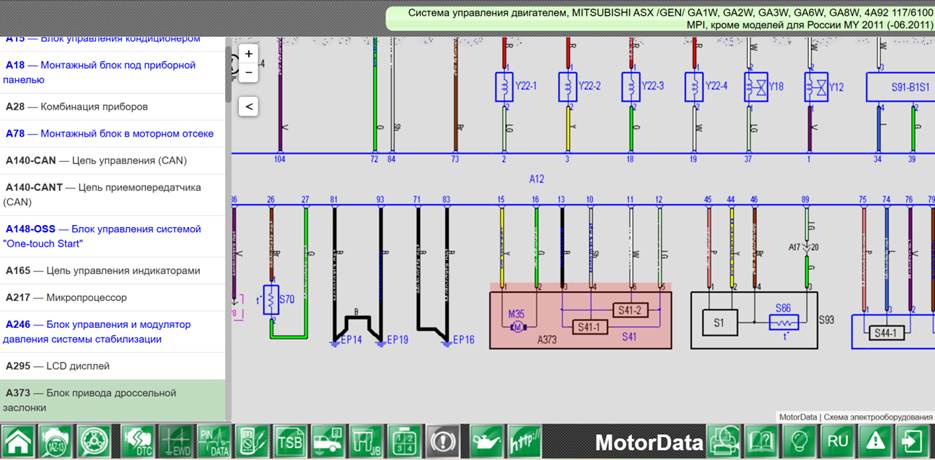Viewport: 935px width, 460px height.
Task: Click the S41-2 sensor box
Action: coord(630,310)
